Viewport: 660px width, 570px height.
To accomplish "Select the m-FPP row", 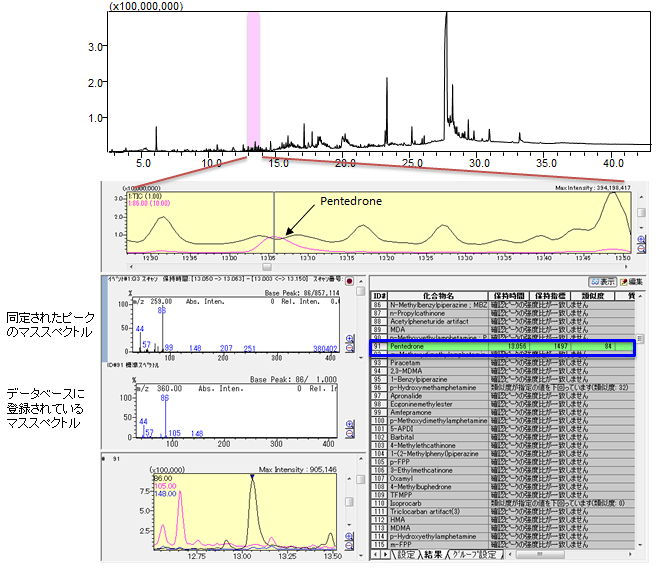I will (503, 545).
